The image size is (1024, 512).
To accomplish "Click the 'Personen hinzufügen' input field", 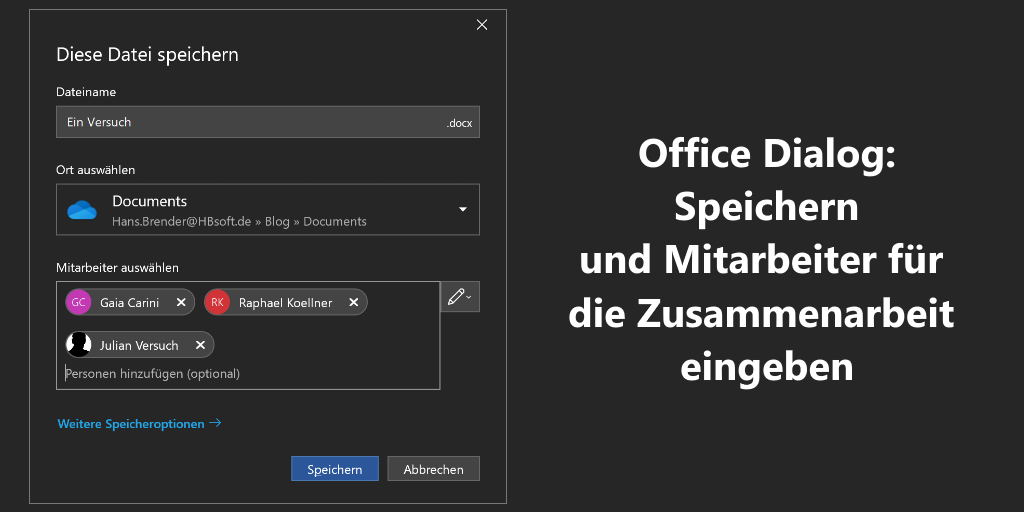I will click(200, 374).
